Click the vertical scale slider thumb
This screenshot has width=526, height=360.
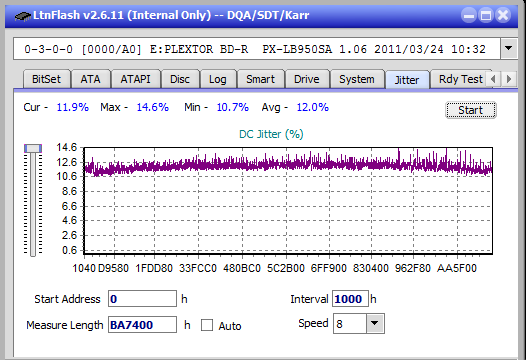click(x=33, y=148)
